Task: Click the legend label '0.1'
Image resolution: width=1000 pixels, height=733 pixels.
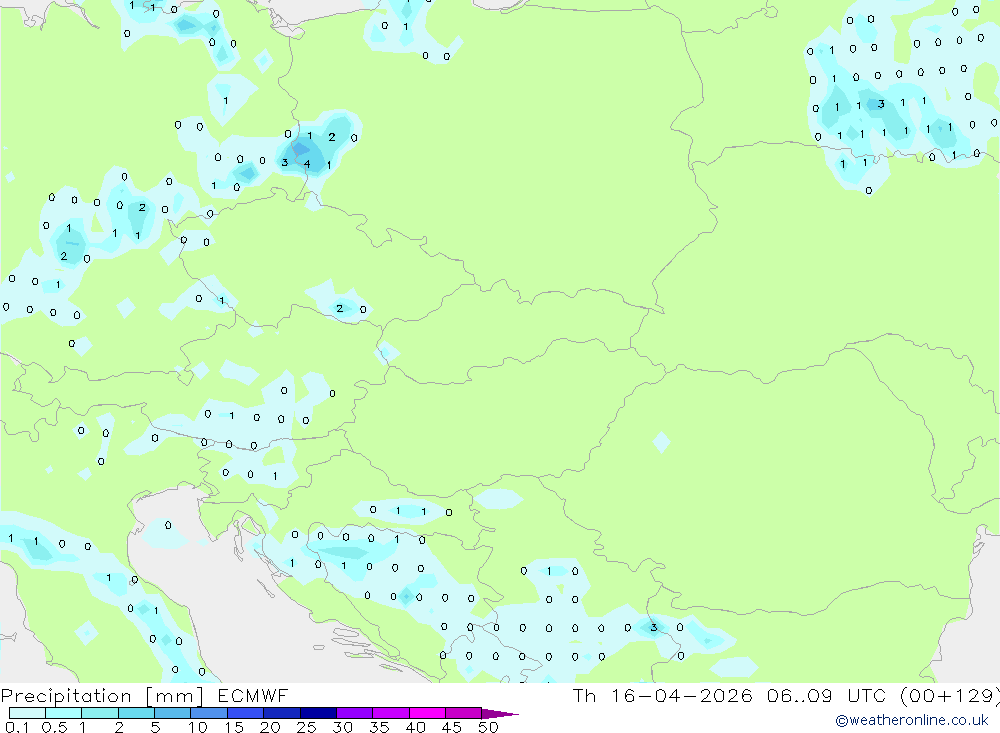Action: click(x=17, y=727)
